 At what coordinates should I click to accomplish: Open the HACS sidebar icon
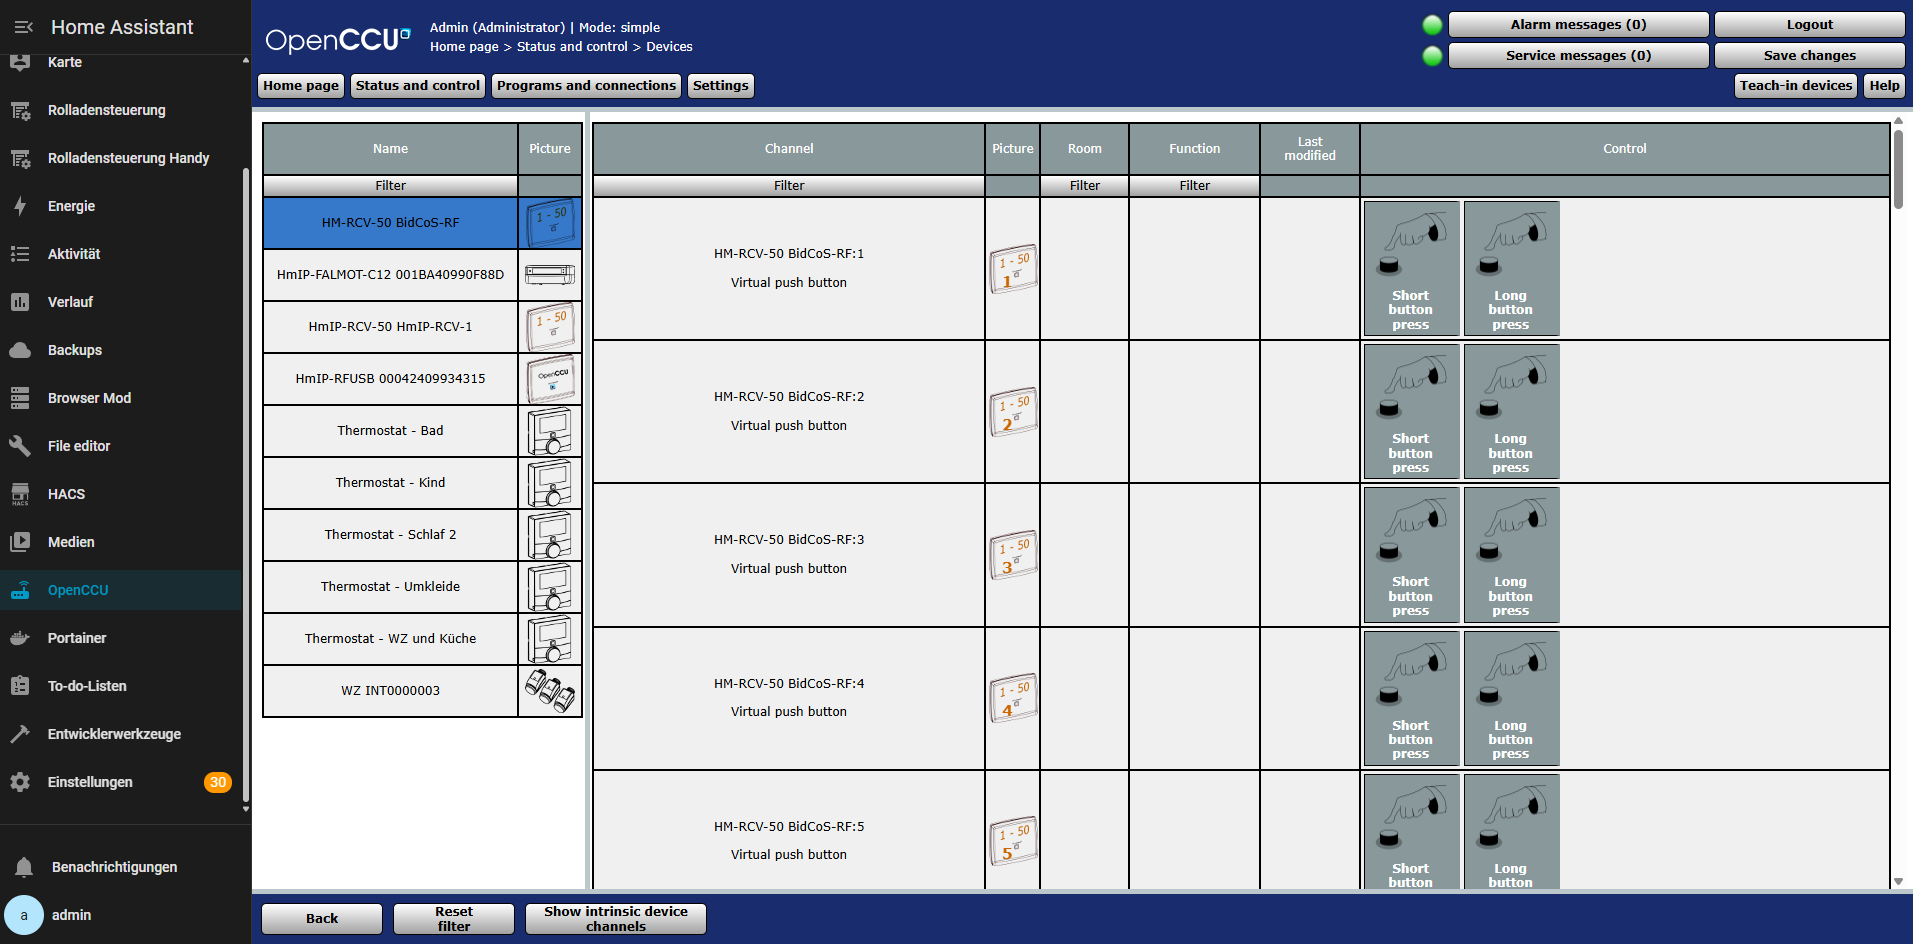20,494
